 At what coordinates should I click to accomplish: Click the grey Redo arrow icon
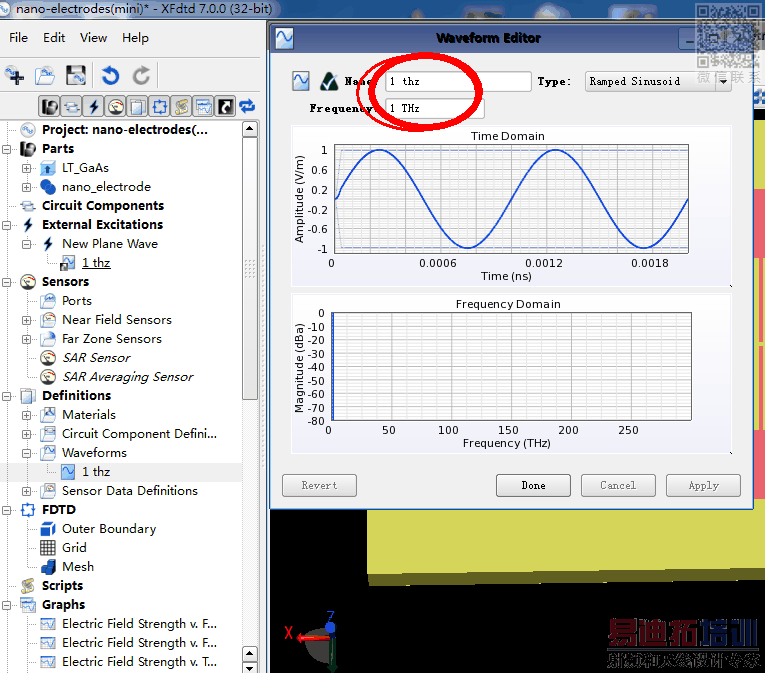[x=142, y=76]
